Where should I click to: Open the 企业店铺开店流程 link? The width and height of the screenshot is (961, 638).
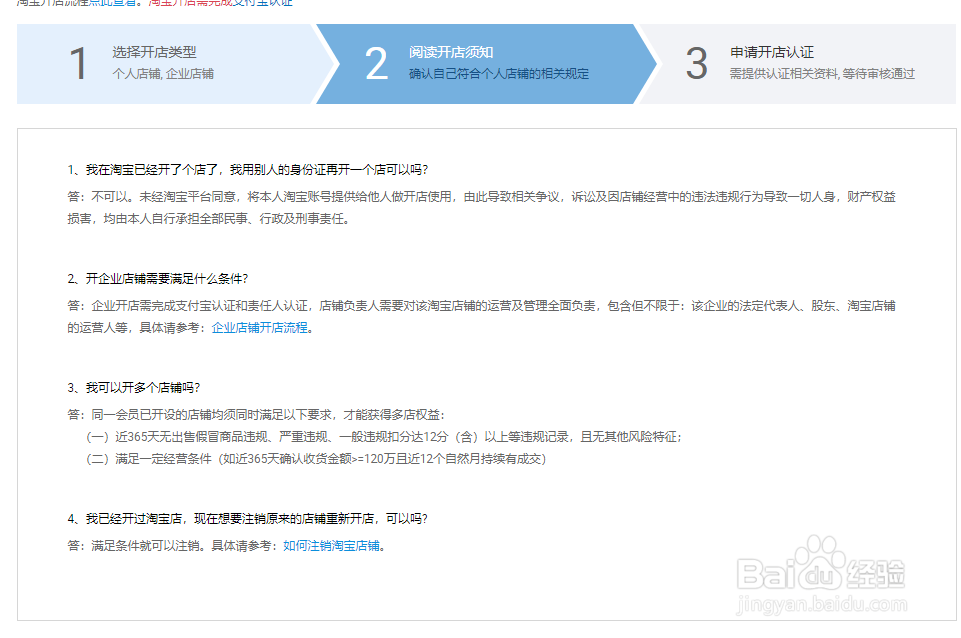pos(260,328)
